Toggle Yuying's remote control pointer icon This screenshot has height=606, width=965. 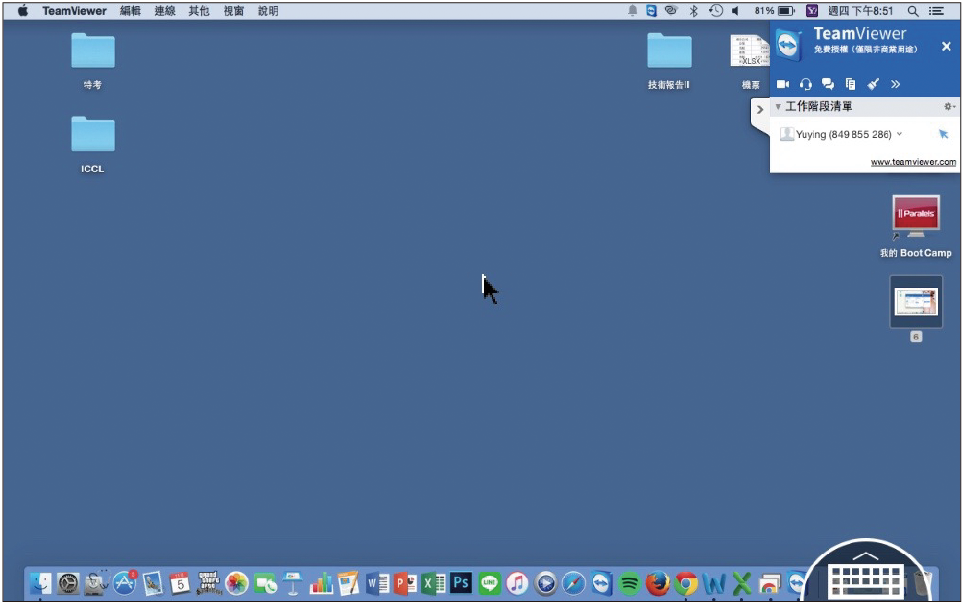[943, 134]
